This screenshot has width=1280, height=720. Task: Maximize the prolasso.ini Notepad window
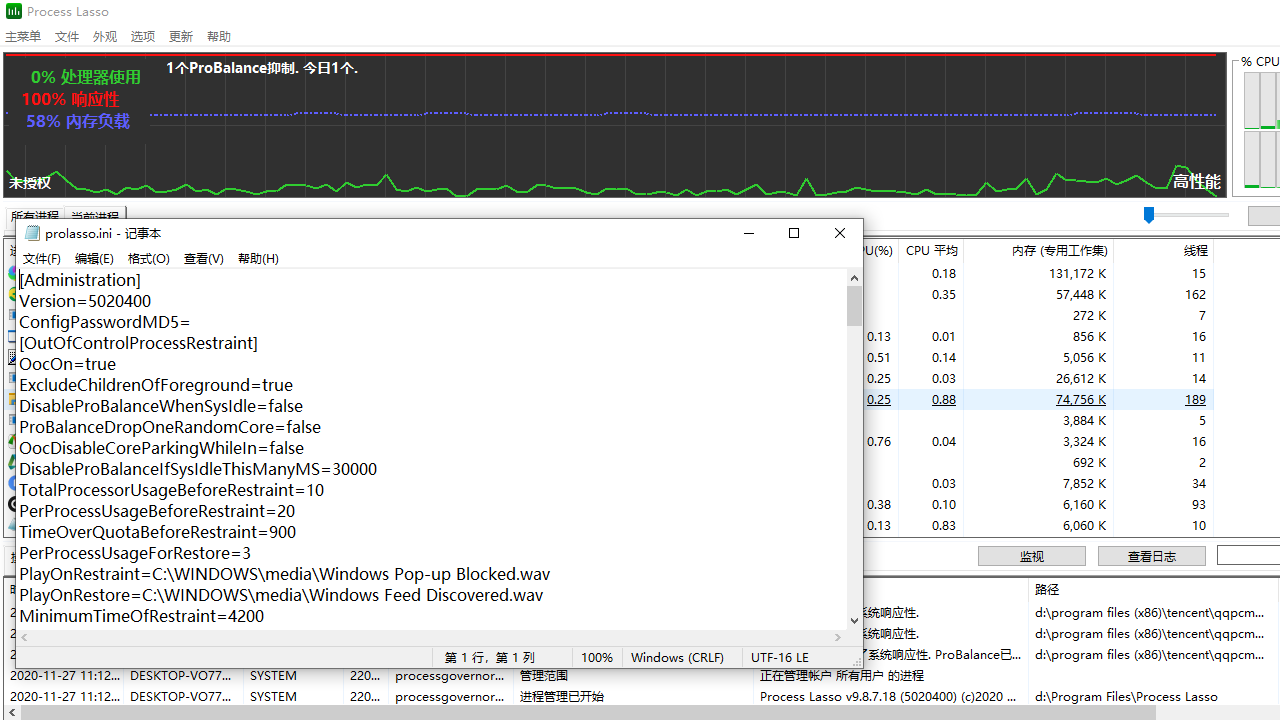tap(794, 233)
